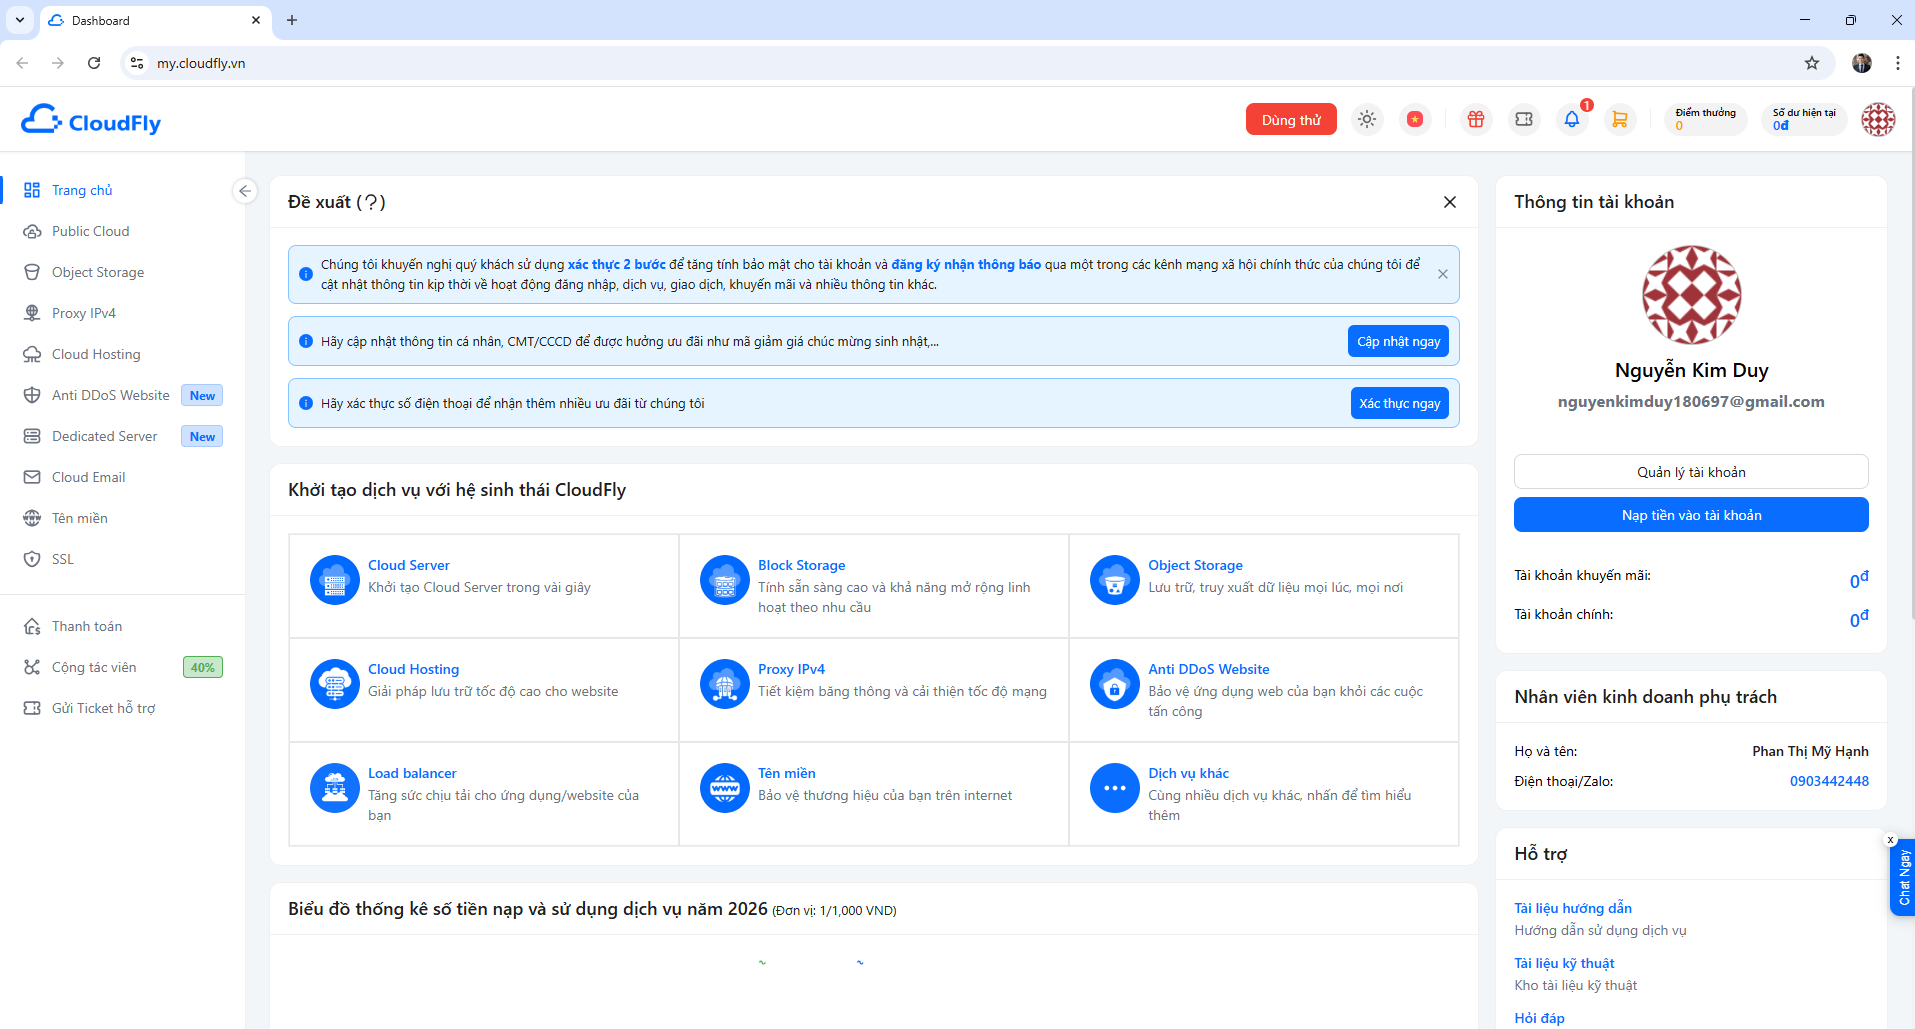Collapse the sidebar with arrow button
This screenshot has height=1029, width=1915.
(x=245, y=191)
